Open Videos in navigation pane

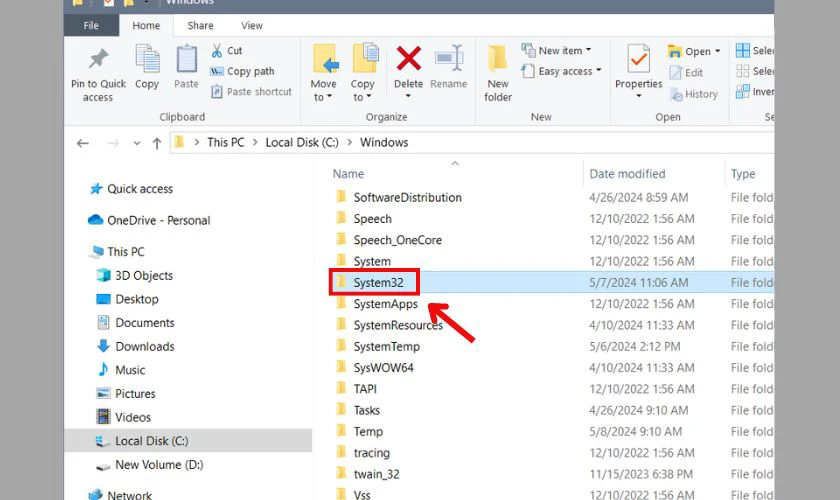point(123,417)
